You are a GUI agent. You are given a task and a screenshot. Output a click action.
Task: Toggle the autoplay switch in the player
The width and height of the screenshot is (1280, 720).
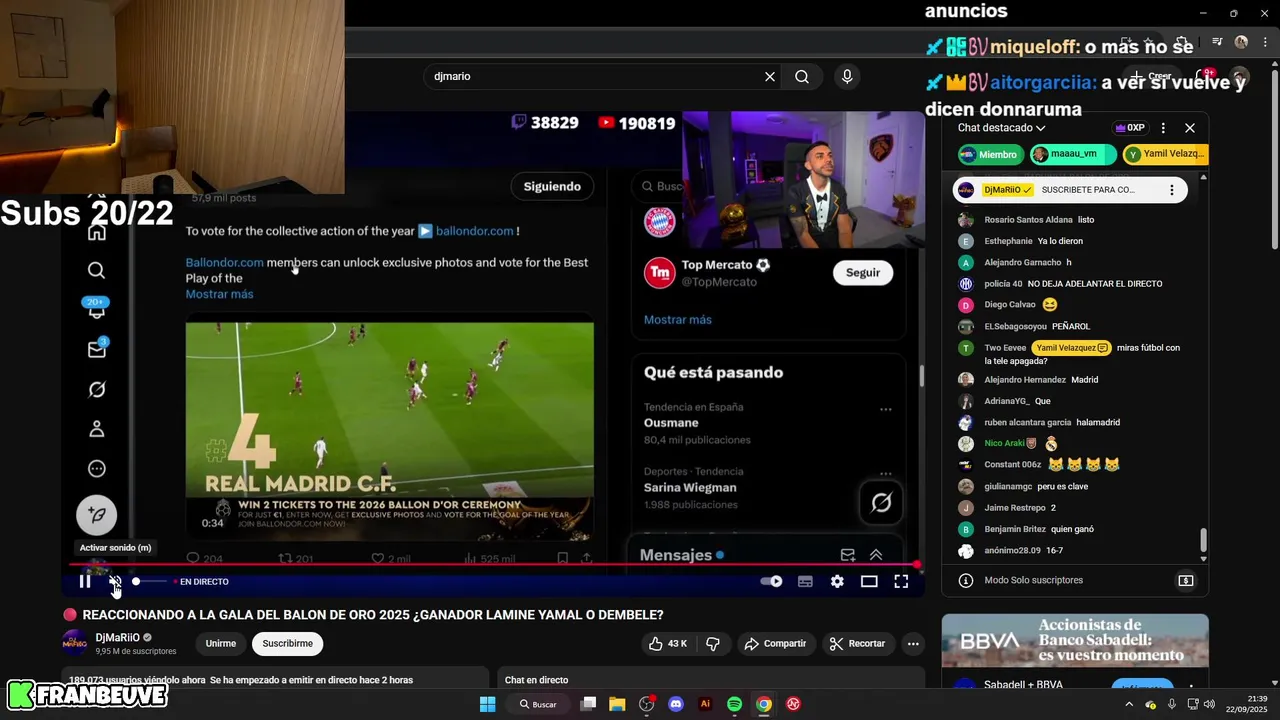[x=771, y=581]
